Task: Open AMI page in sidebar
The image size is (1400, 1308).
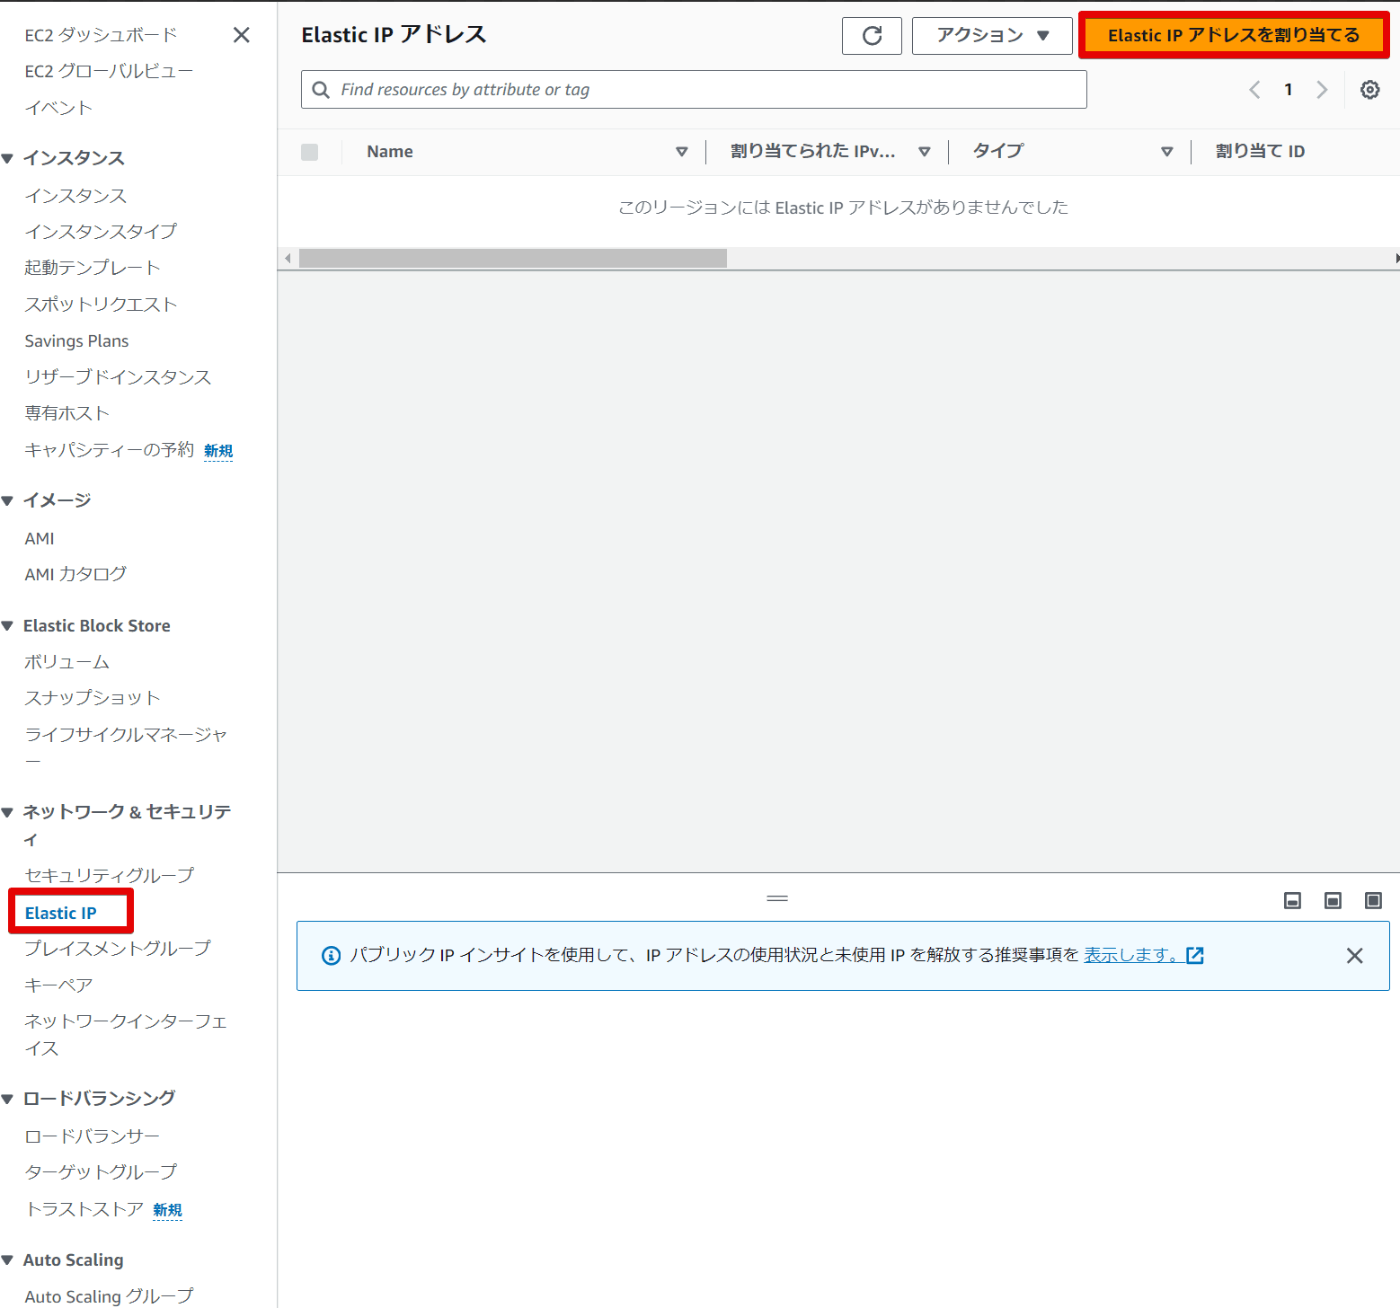Action: click(x=40, y=539)
